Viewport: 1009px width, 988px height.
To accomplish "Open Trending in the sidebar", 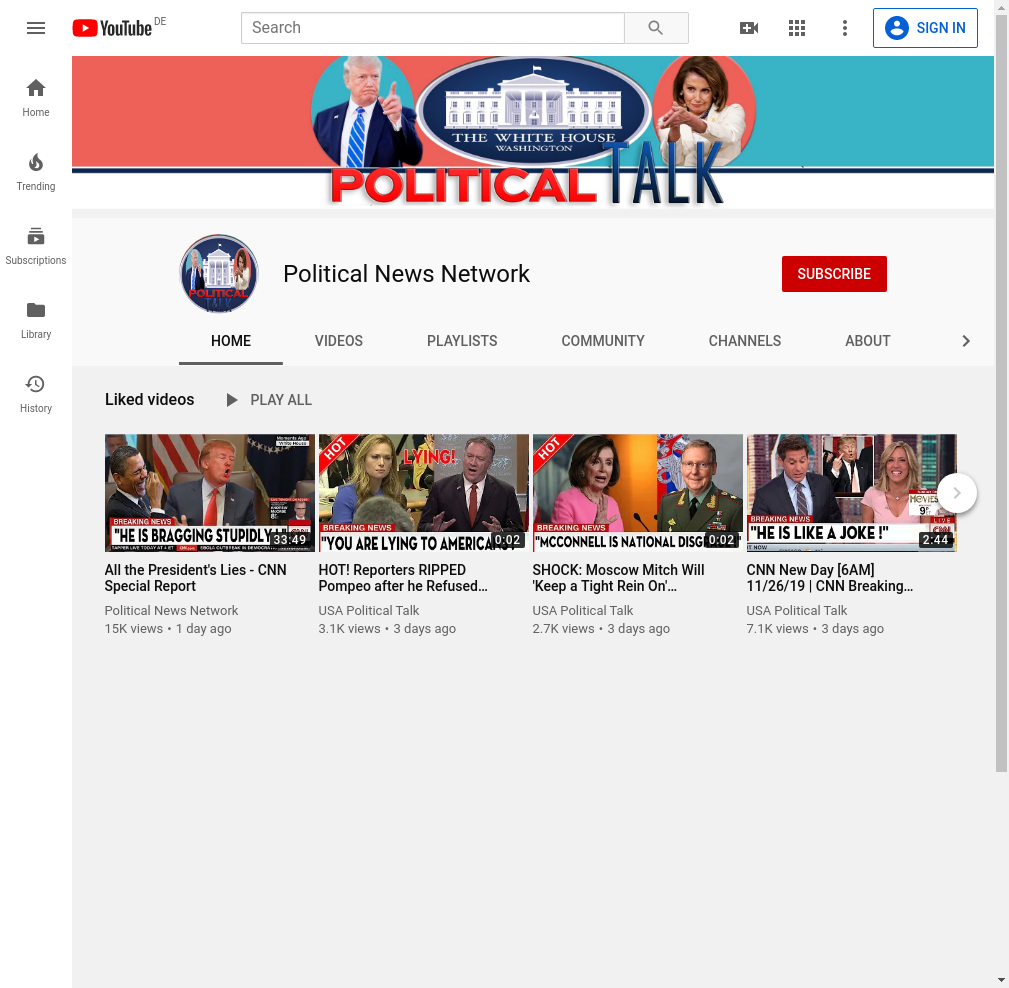I will [36, 172].
